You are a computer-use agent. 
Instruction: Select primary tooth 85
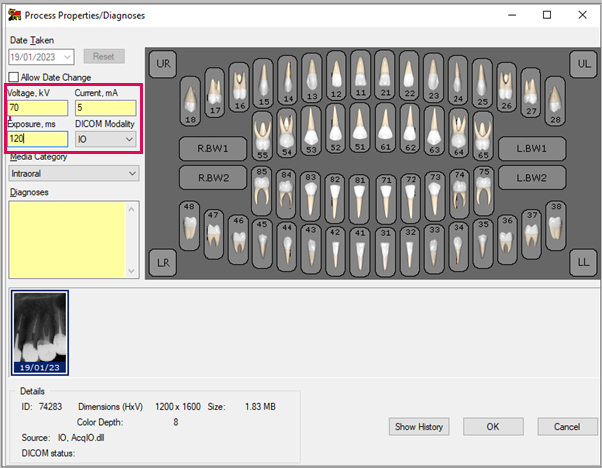[262, 190]
